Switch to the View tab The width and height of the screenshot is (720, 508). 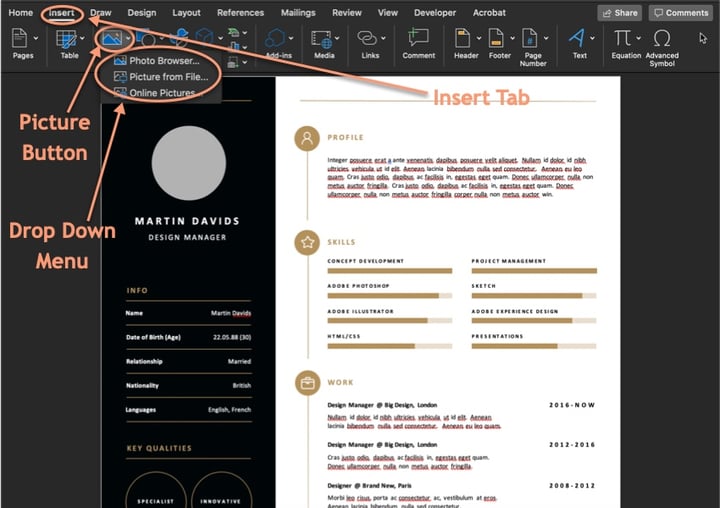[388, 13]
